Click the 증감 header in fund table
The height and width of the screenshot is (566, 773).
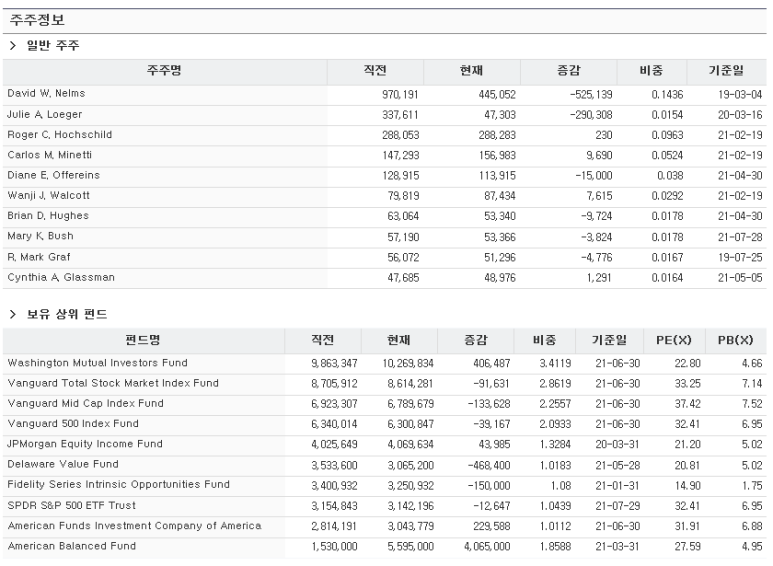(475, 340)
